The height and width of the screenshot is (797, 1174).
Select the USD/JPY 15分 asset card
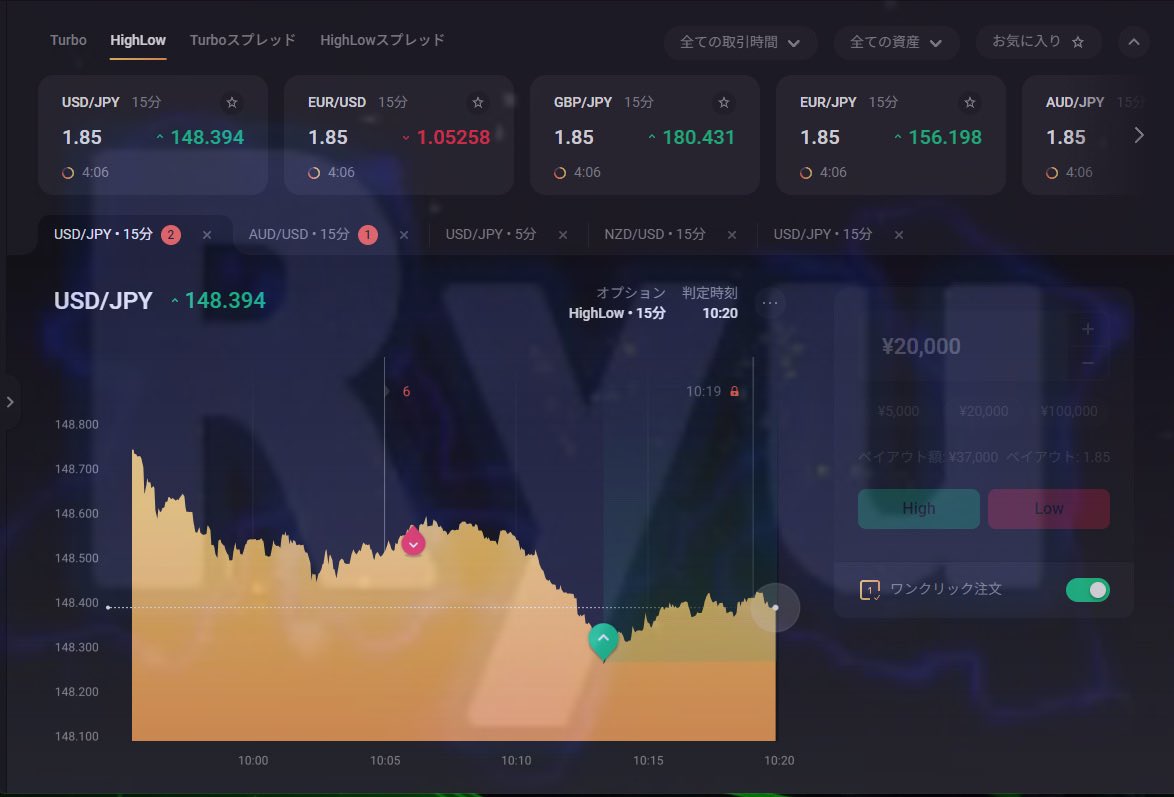coord(153,135)
